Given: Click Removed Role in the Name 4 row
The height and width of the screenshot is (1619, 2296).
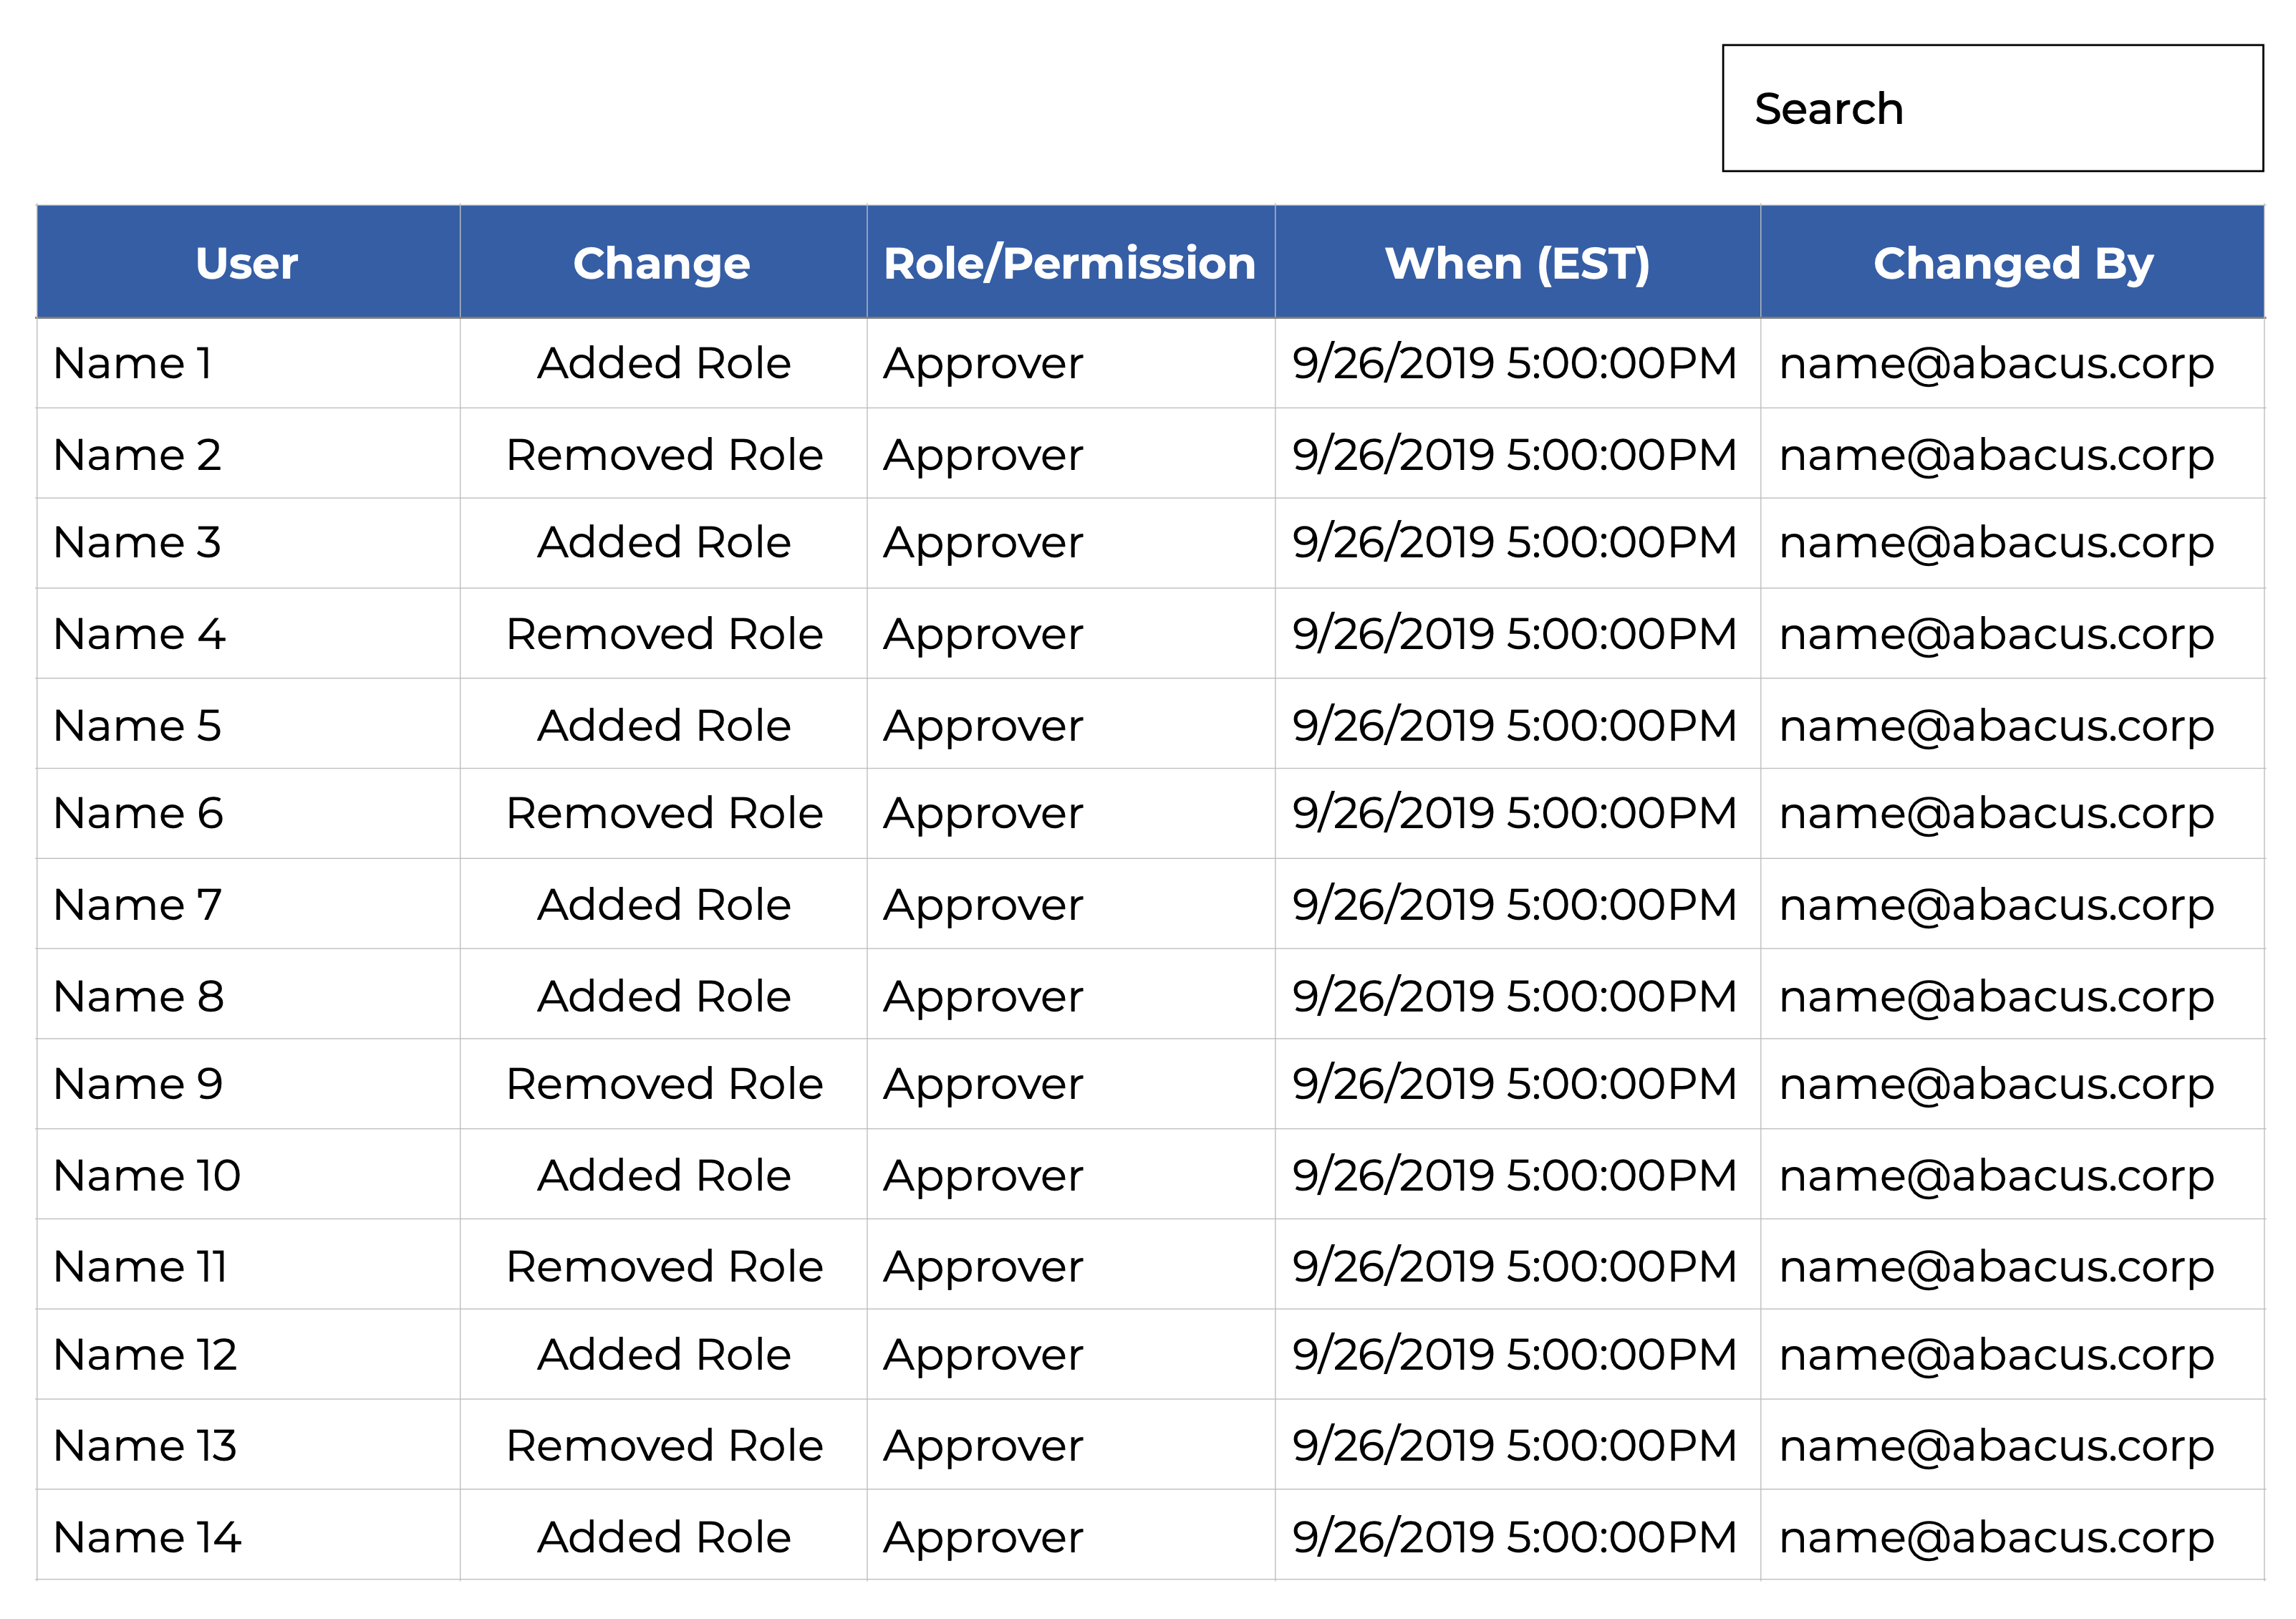Looking at the screenshot, I should [x=664, y=634].
